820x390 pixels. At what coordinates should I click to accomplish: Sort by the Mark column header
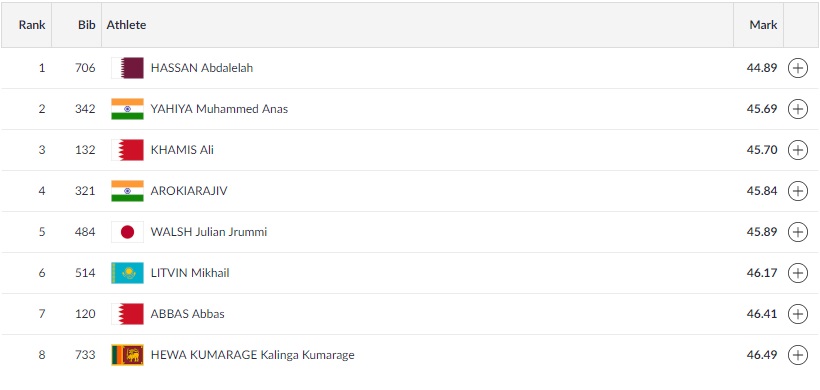tap(763, 25)
